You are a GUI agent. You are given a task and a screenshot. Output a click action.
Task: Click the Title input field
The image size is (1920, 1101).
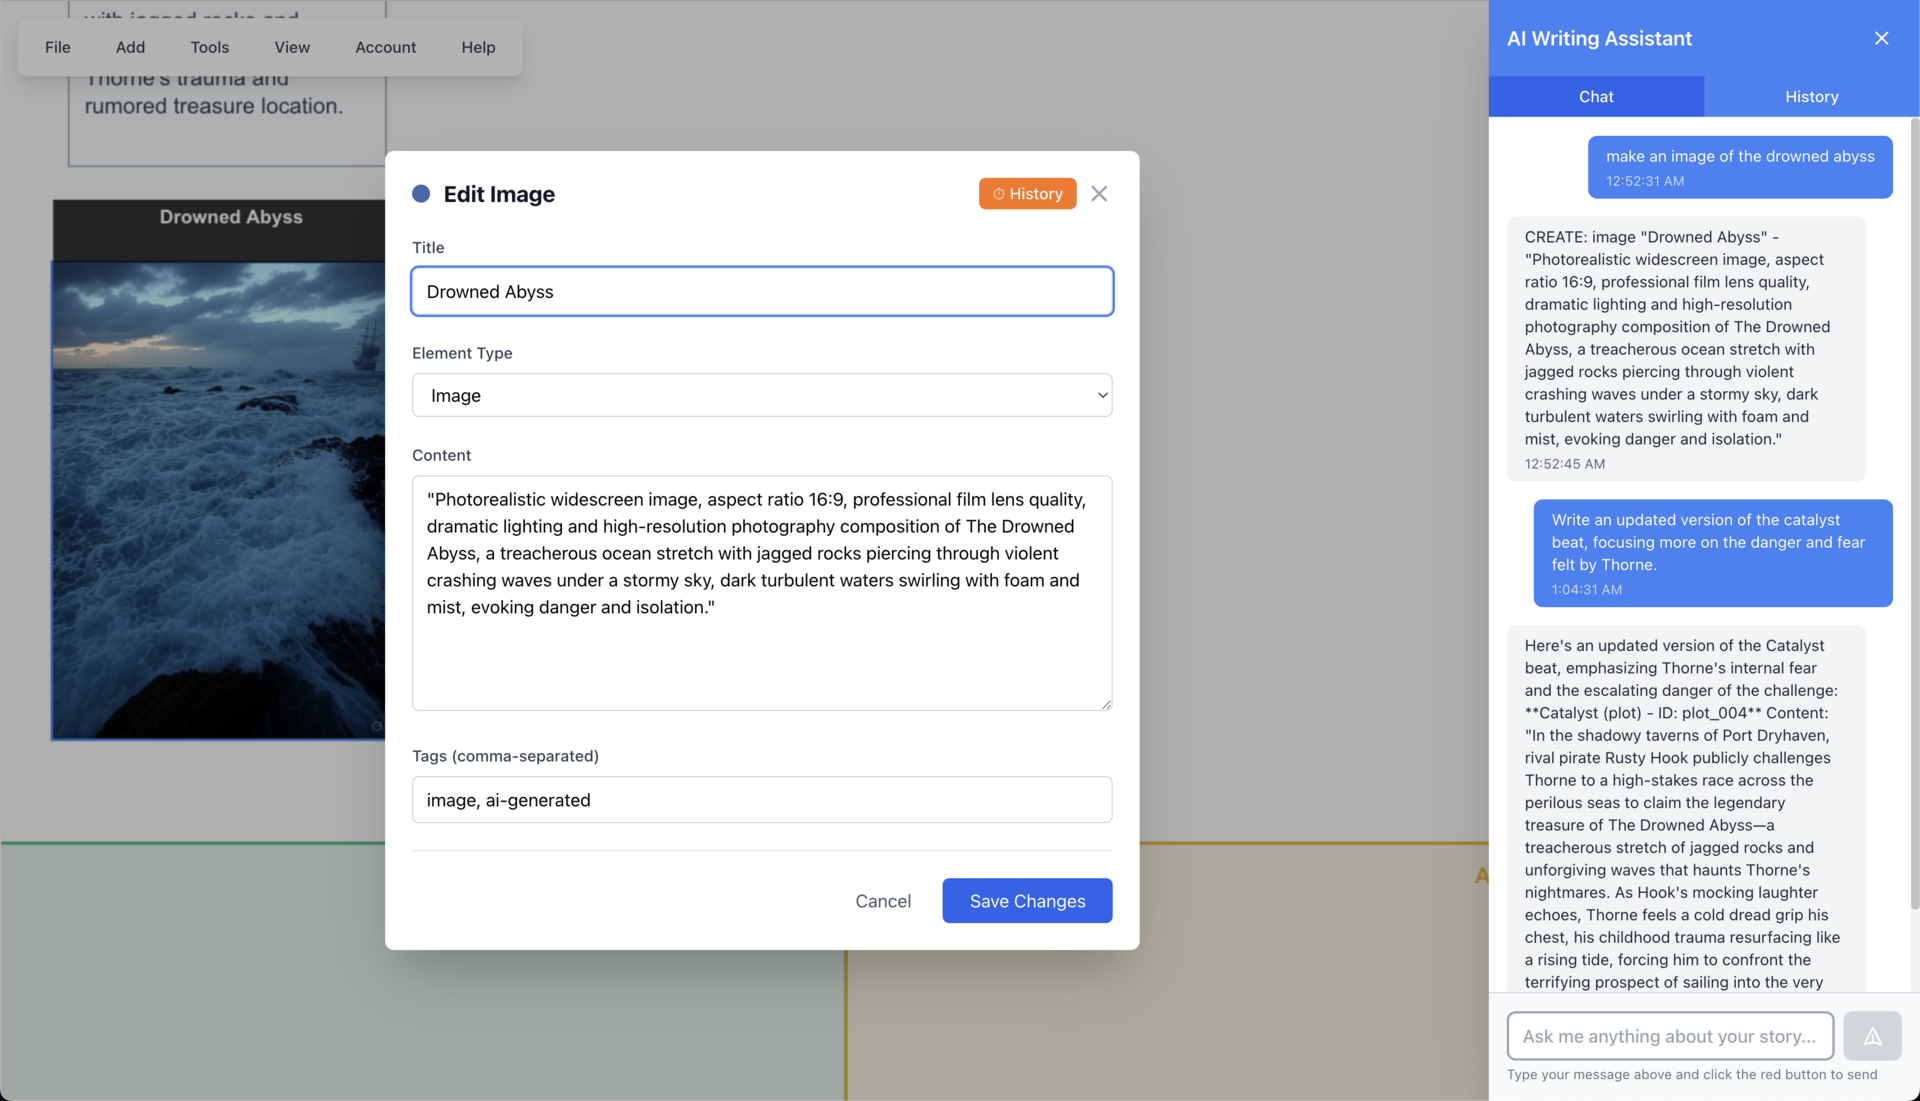click(761, 292)
